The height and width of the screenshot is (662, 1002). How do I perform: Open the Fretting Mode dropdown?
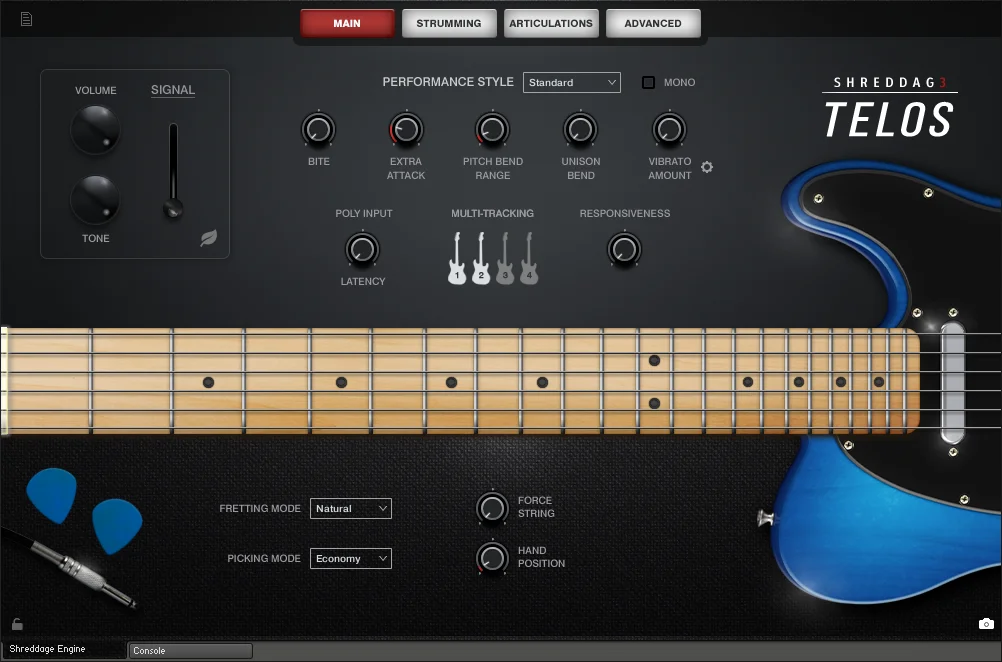350,509
